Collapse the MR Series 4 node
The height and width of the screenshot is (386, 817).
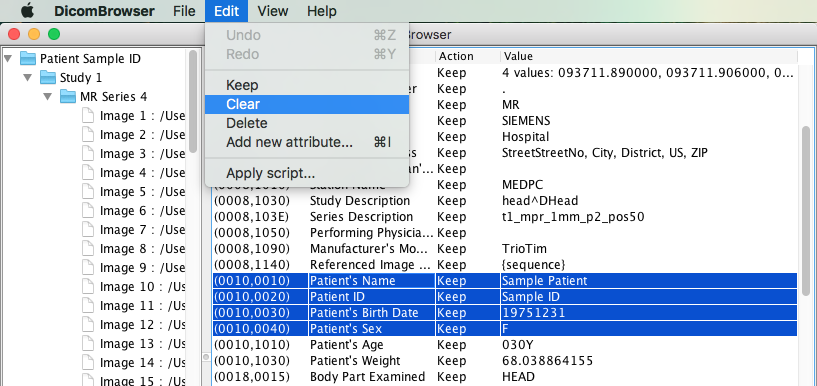(x=48, y=96)
